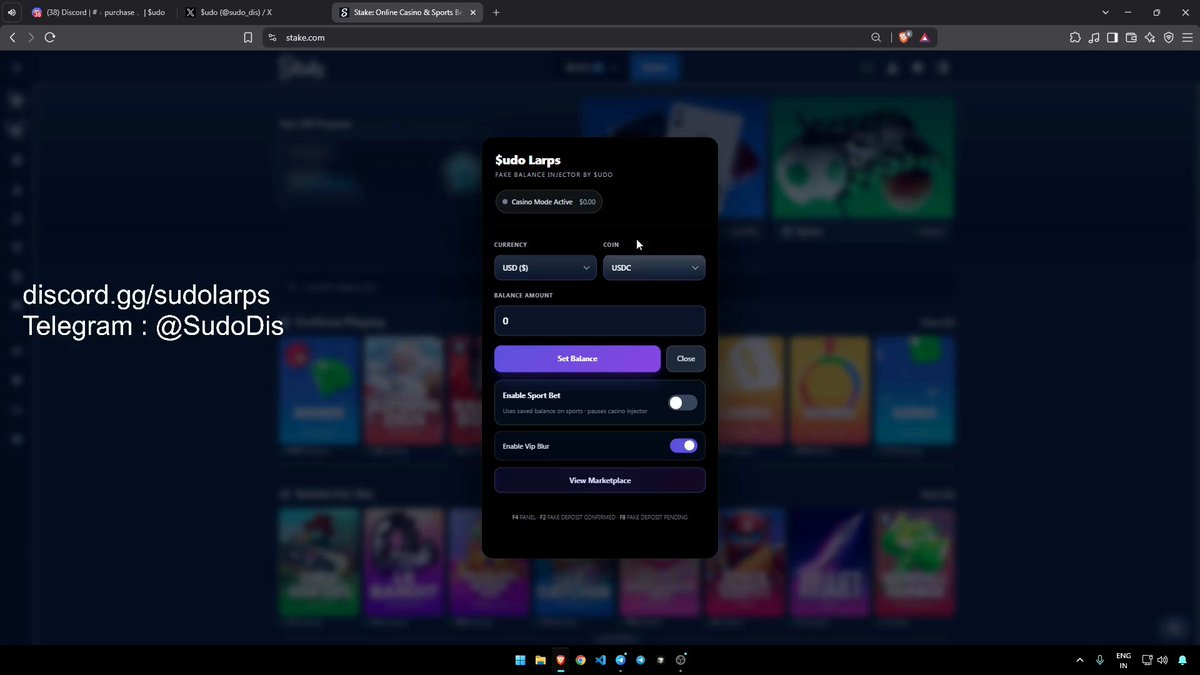The width and height of the screenshot is (1200, 675).
Task: Toggle the Enable Sport Bet switch
Action: pos(683,402)
